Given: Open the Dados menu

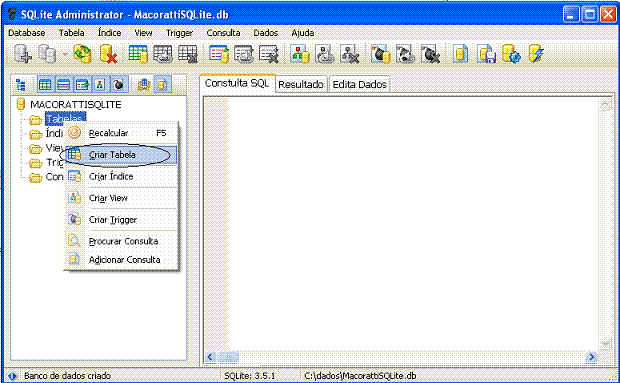Looking at the screenshot, I should [x=266, y=33].
